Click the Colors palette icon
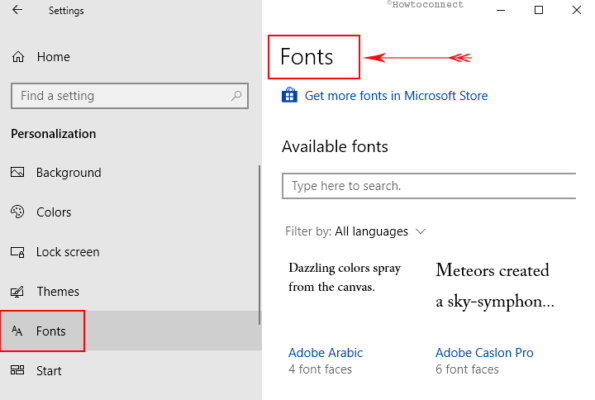The height and width of the screenshot is (400, 595). pos(17,212)
